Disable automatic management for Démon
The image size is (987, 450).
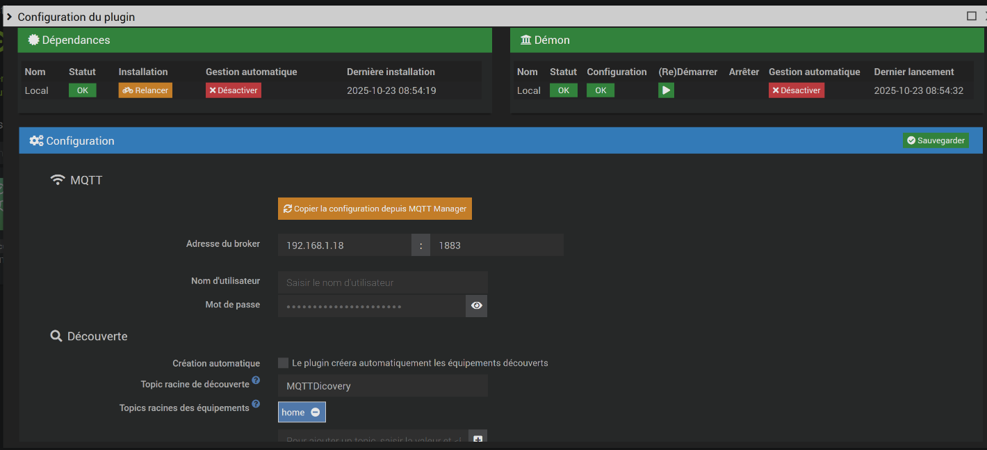pyautogui.click(x=796, y=90)
